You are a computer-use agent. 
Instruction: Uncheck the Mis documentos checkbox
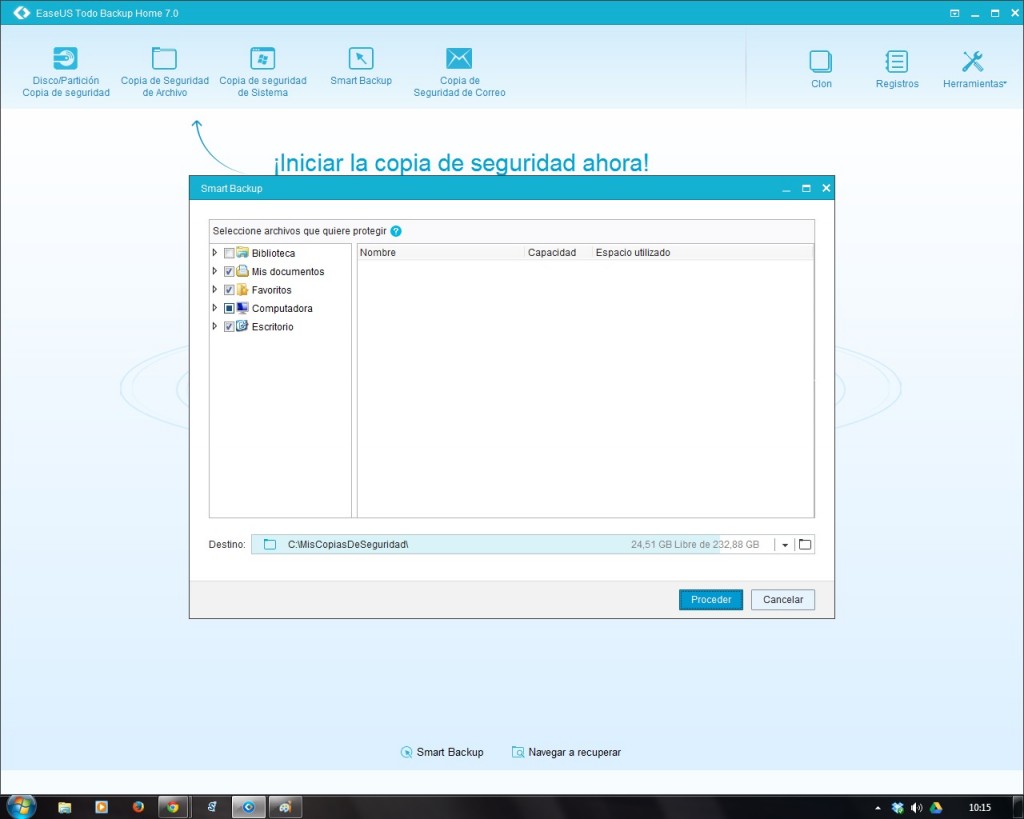coord(229,272)
